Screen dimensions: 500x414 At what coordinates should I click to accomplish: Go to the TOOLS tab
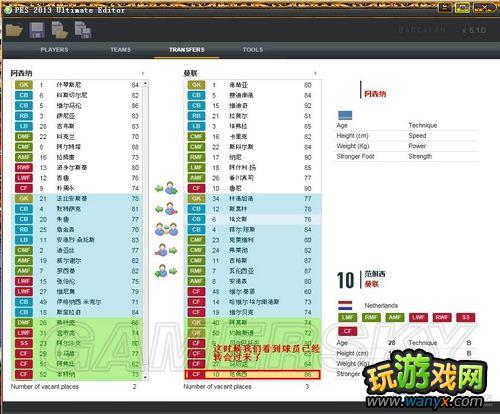[x=253, y=50]
